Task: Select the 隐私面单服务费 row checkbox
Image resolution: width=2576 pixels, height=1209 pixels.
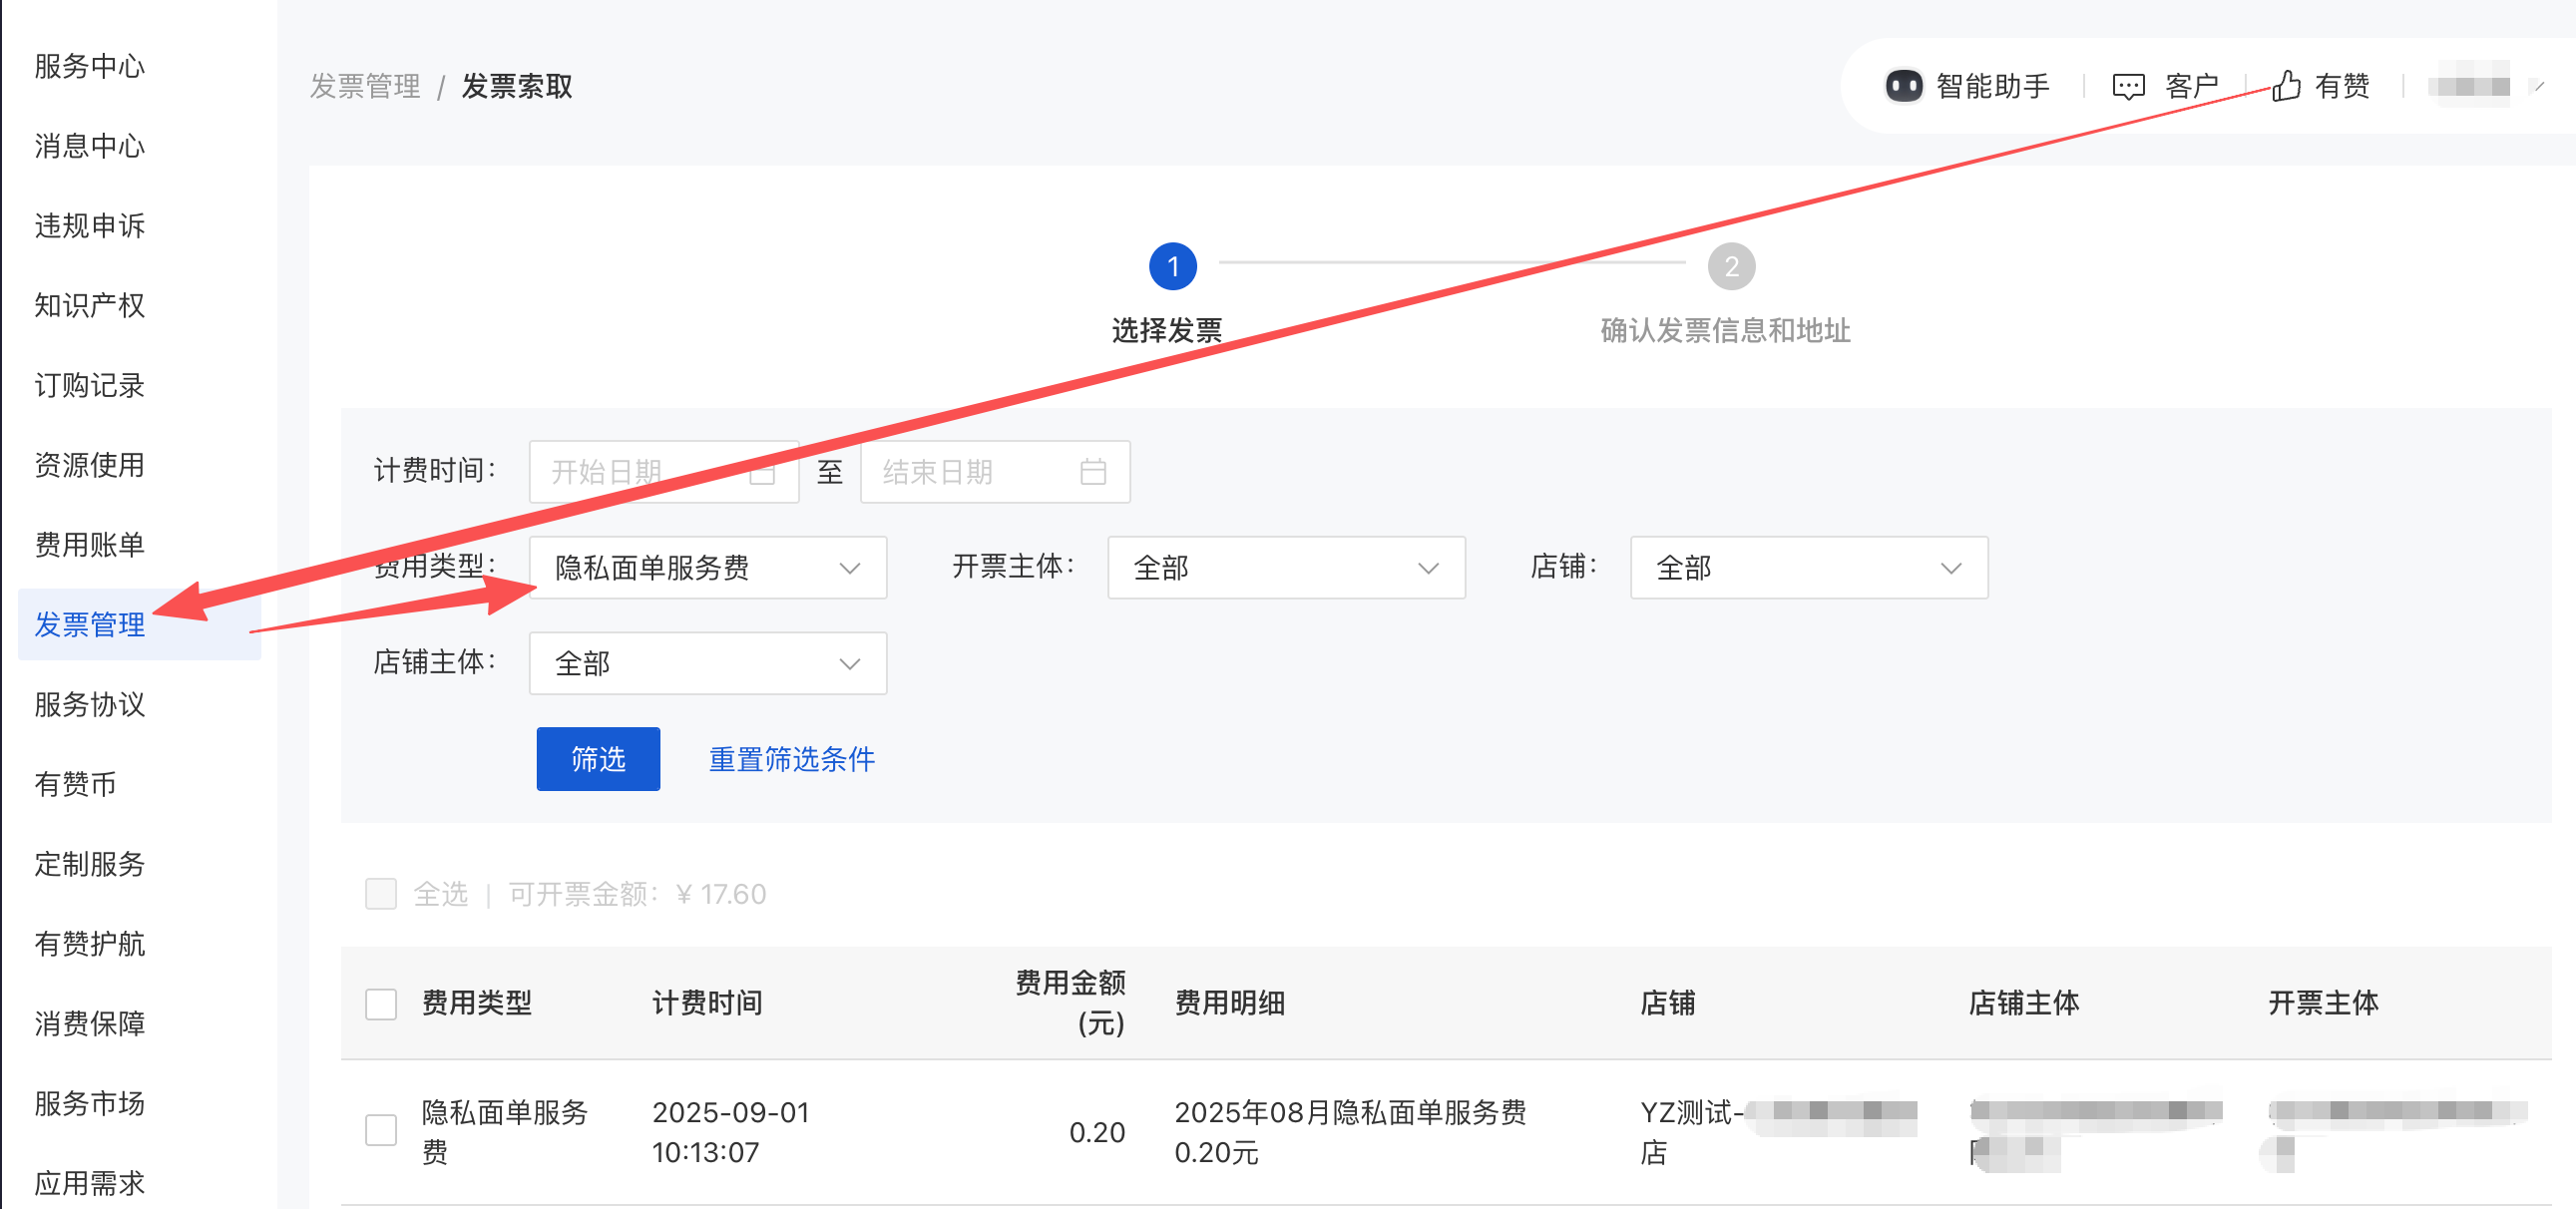Action: (x=381, y=1131)
